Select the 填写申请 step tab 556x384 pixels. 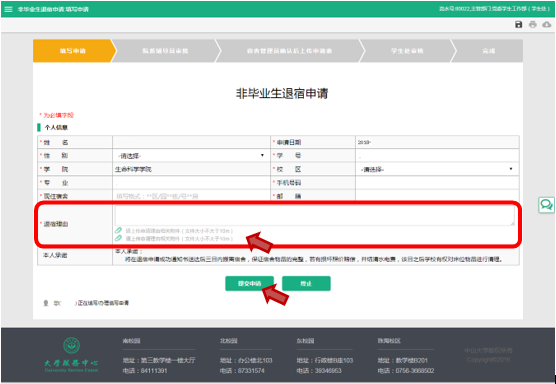(74, 51)
